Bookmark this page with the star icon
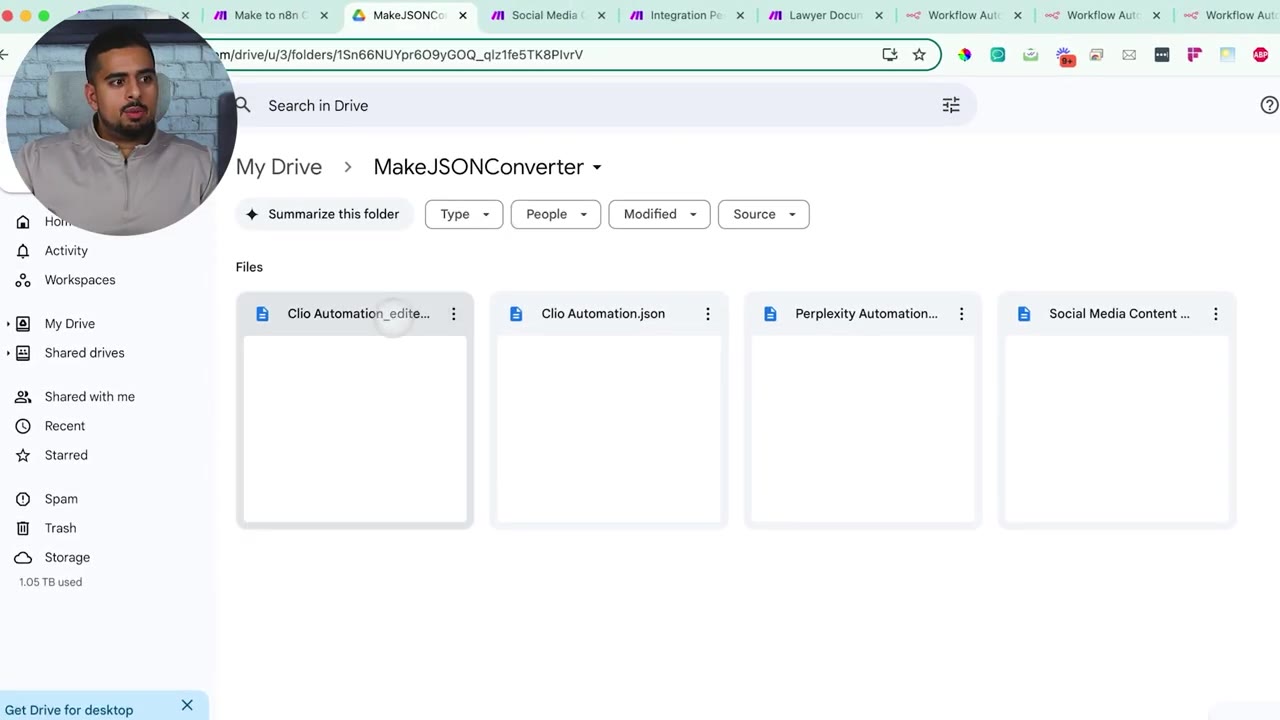 coord(919,55)
